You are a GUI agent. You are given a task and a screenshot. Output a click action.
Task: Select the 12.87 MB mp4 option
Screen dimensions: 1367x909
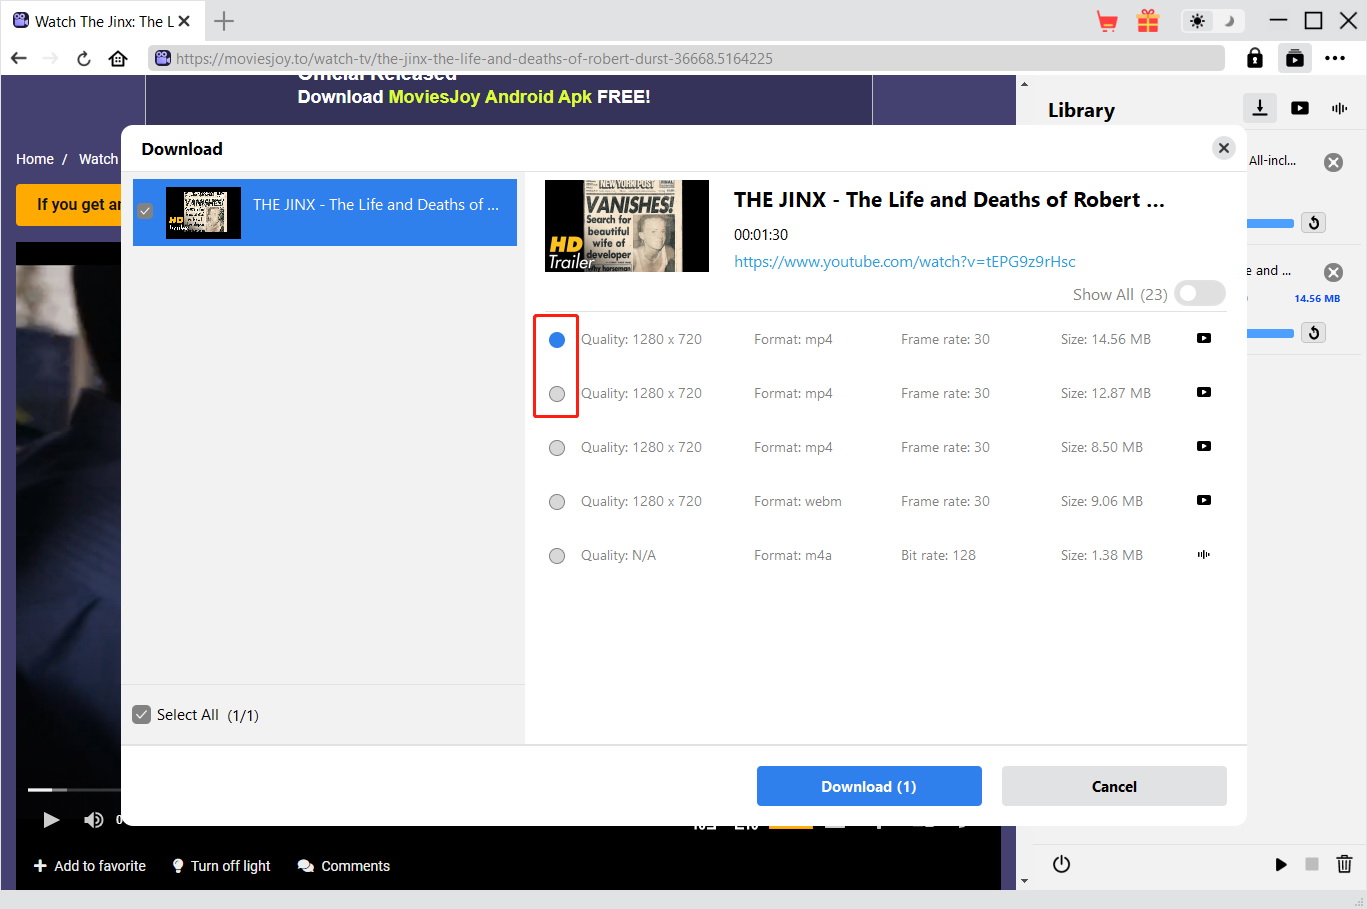(x=557, y=394)
